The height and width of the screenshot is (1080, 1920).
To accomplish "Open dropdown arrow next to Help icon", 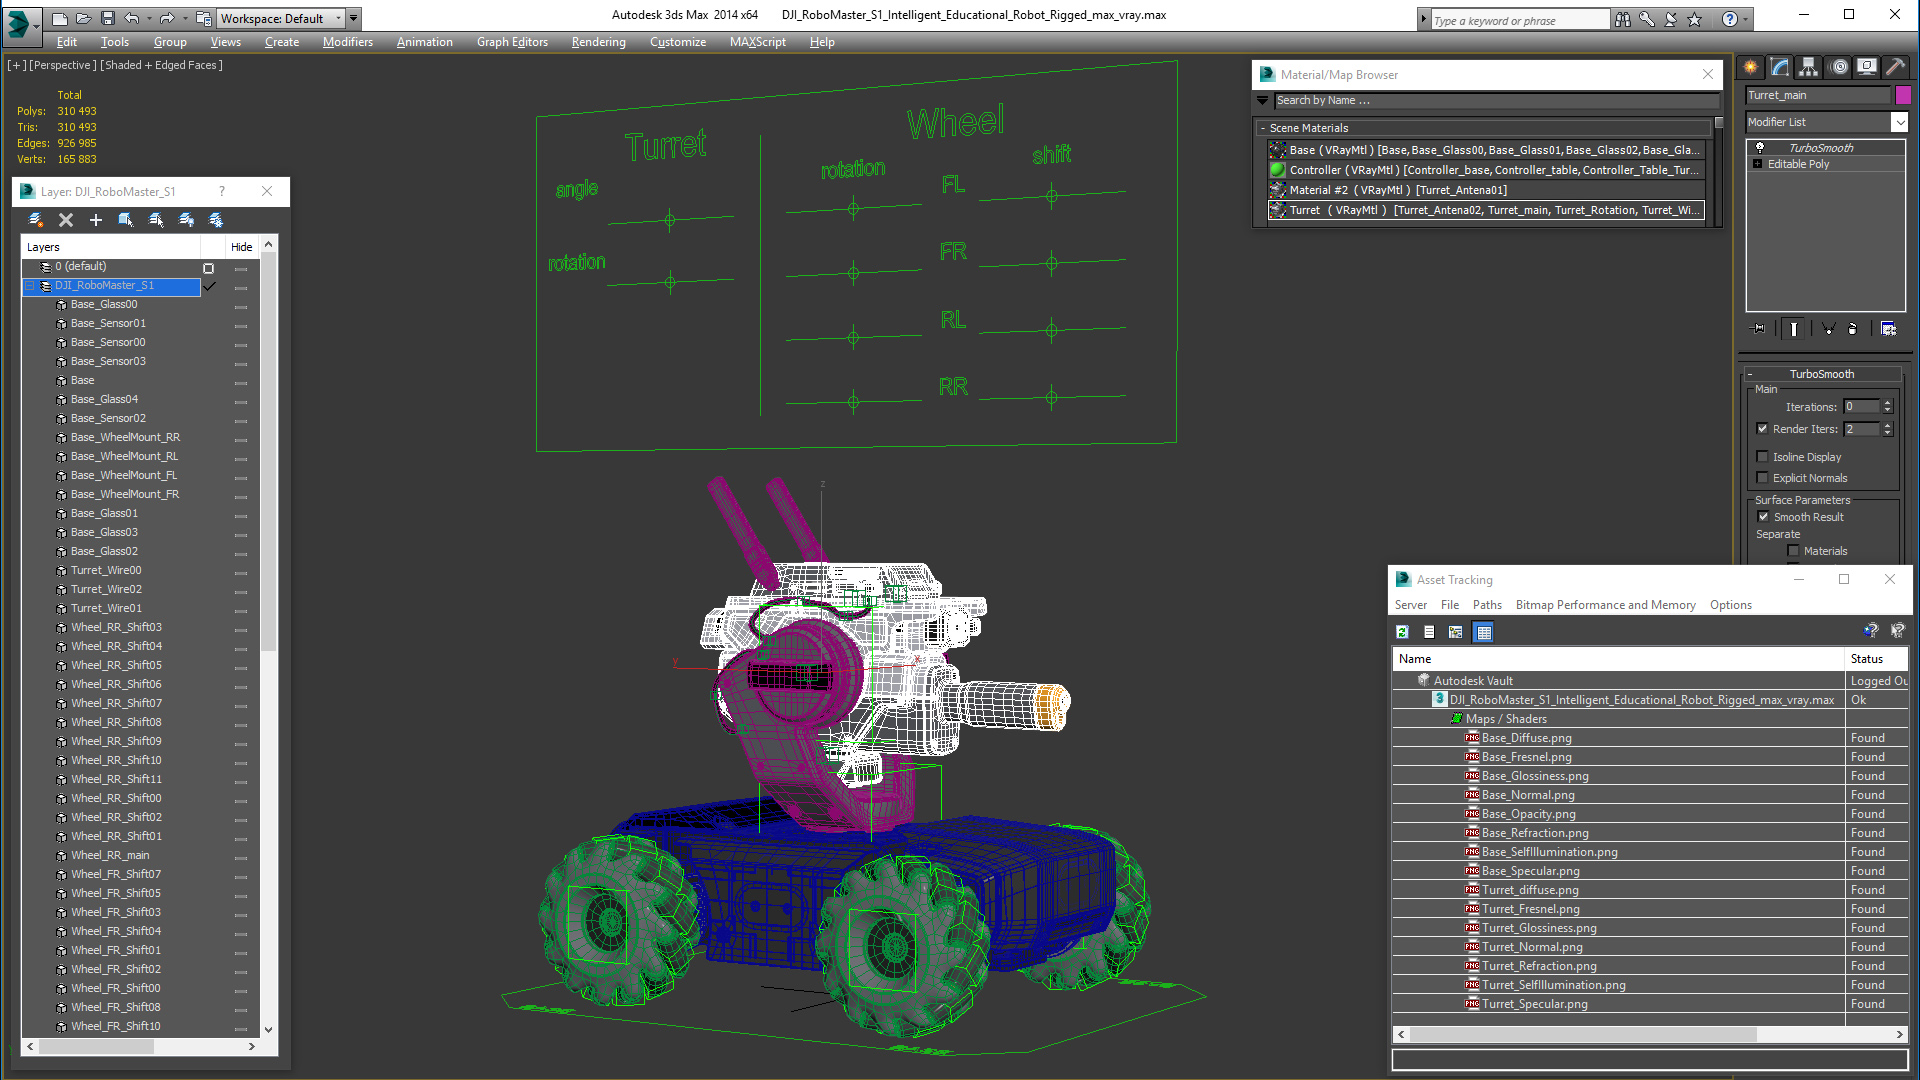I will click(x=1746, y=19).
